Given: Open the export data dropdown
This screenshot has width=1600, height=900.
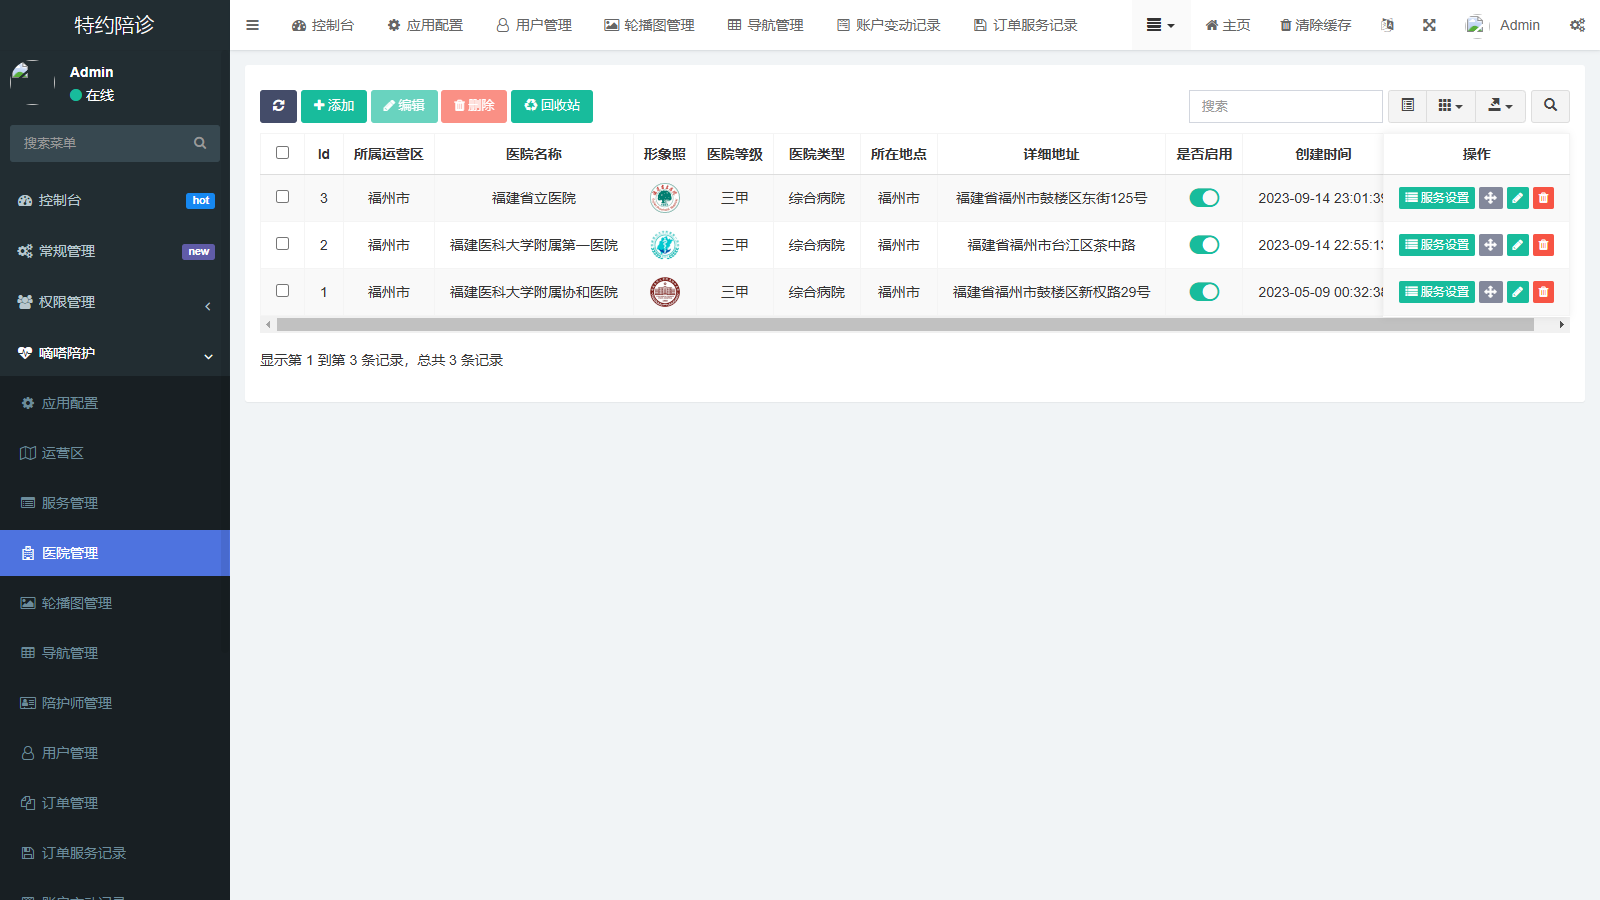Looking at the screenshot, I should pos(1500,106).
